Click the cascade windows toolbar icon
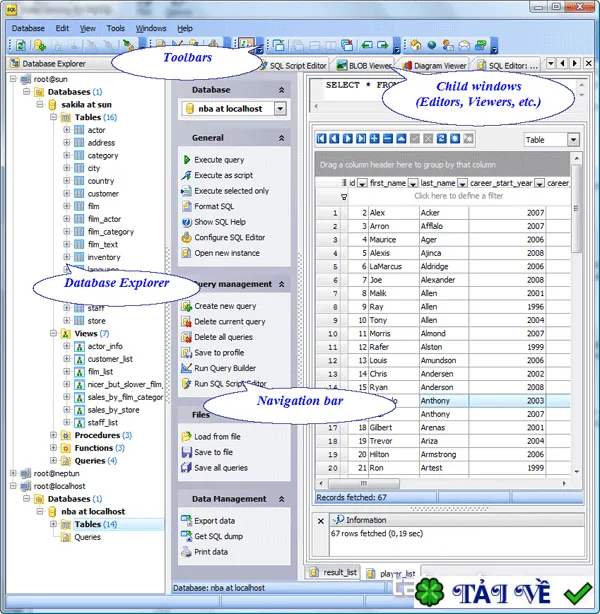Viewport: 600px width, 614px height. click(298, 45)
